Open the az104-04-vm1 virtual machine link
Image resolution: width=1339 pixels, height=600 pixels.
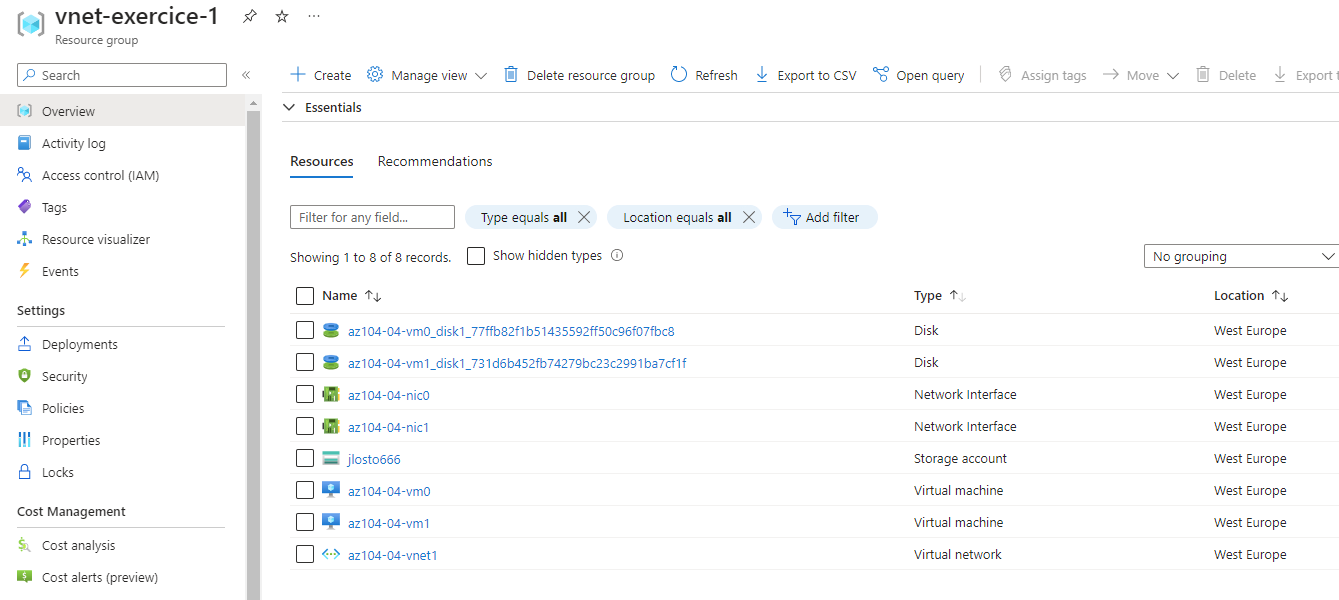(389, 522)
